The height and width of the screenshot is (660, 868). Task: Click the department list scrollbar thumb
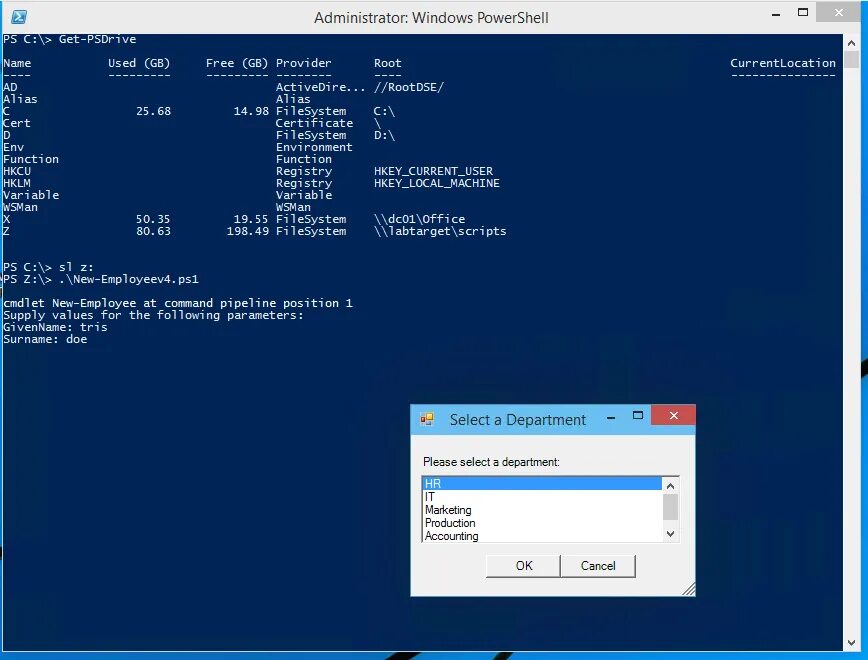670,507
